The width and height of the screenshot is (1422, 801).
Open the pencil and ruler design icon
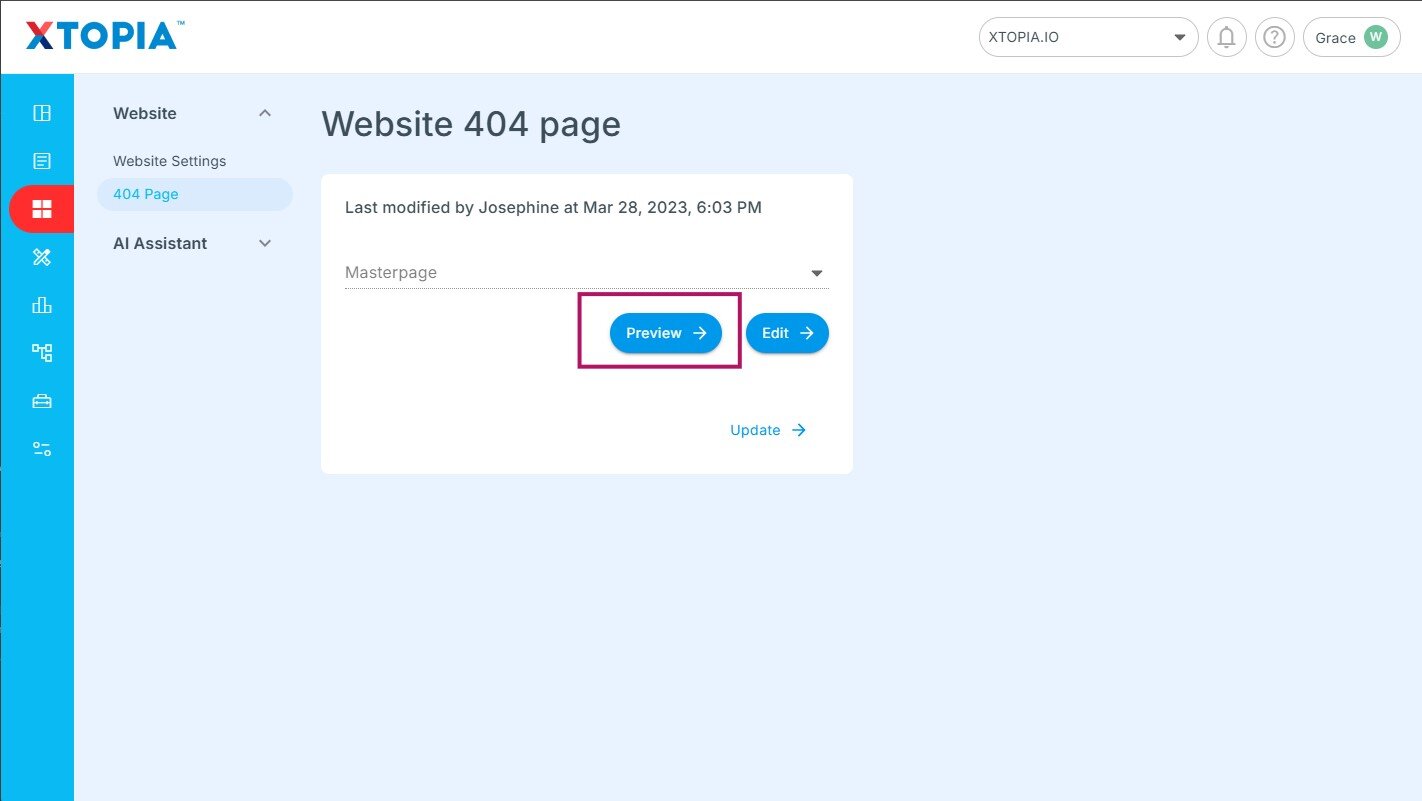coord(41,257)
